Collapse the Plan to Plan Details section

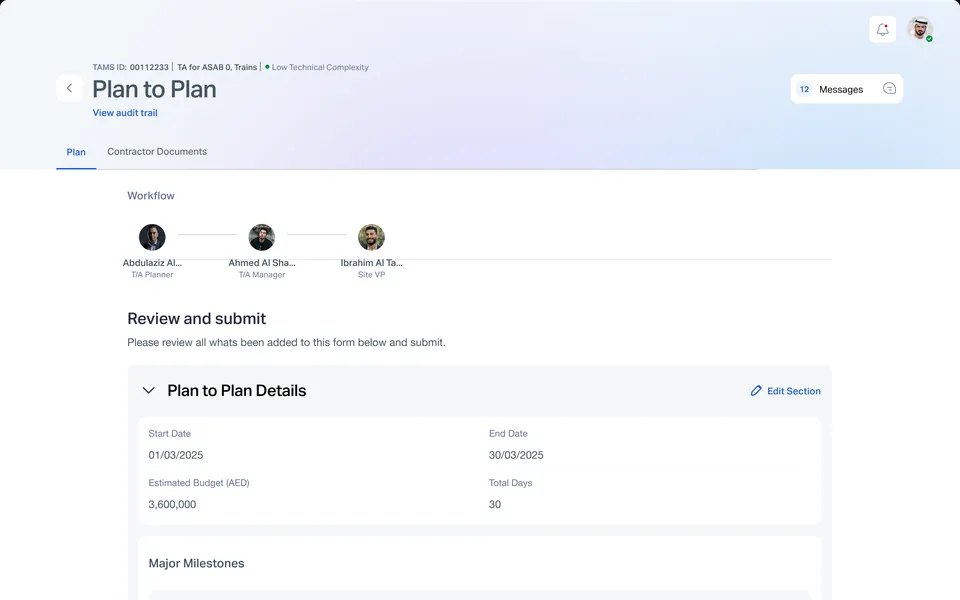point(148,391)
